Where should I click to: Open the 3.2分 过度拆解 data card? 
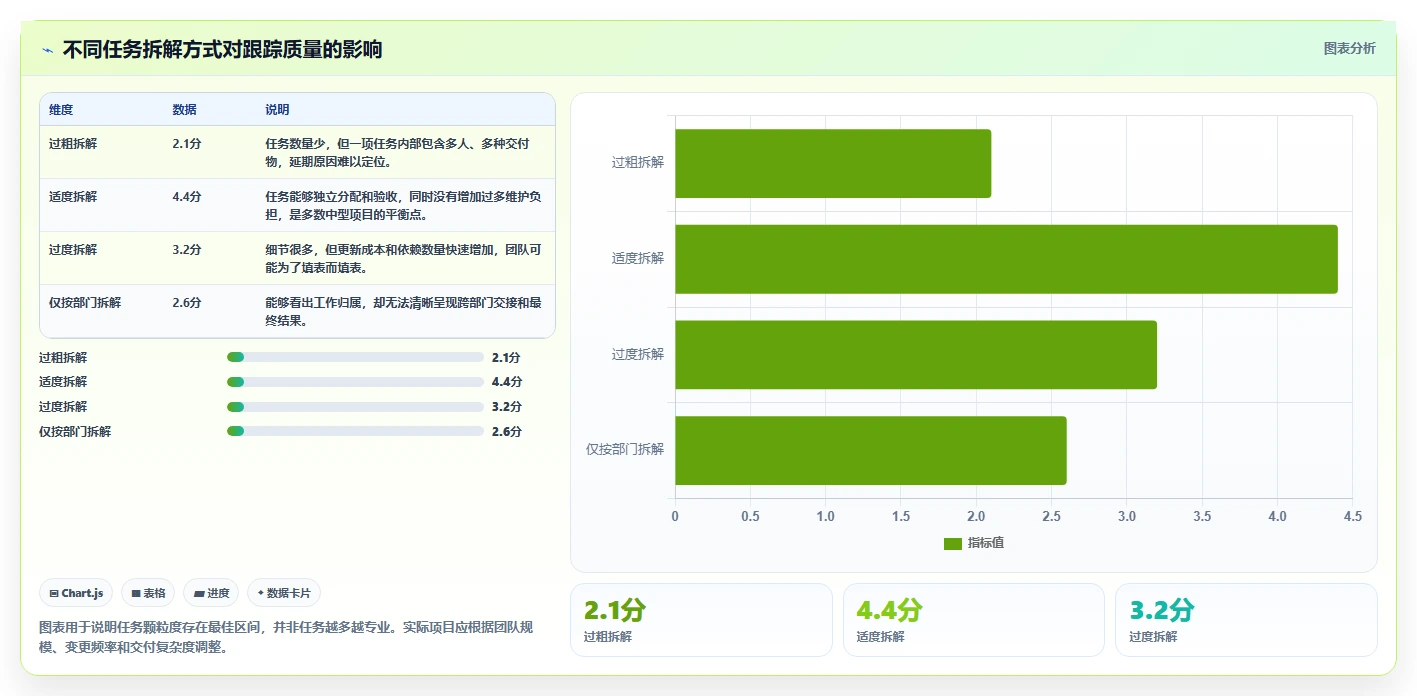1246,620
